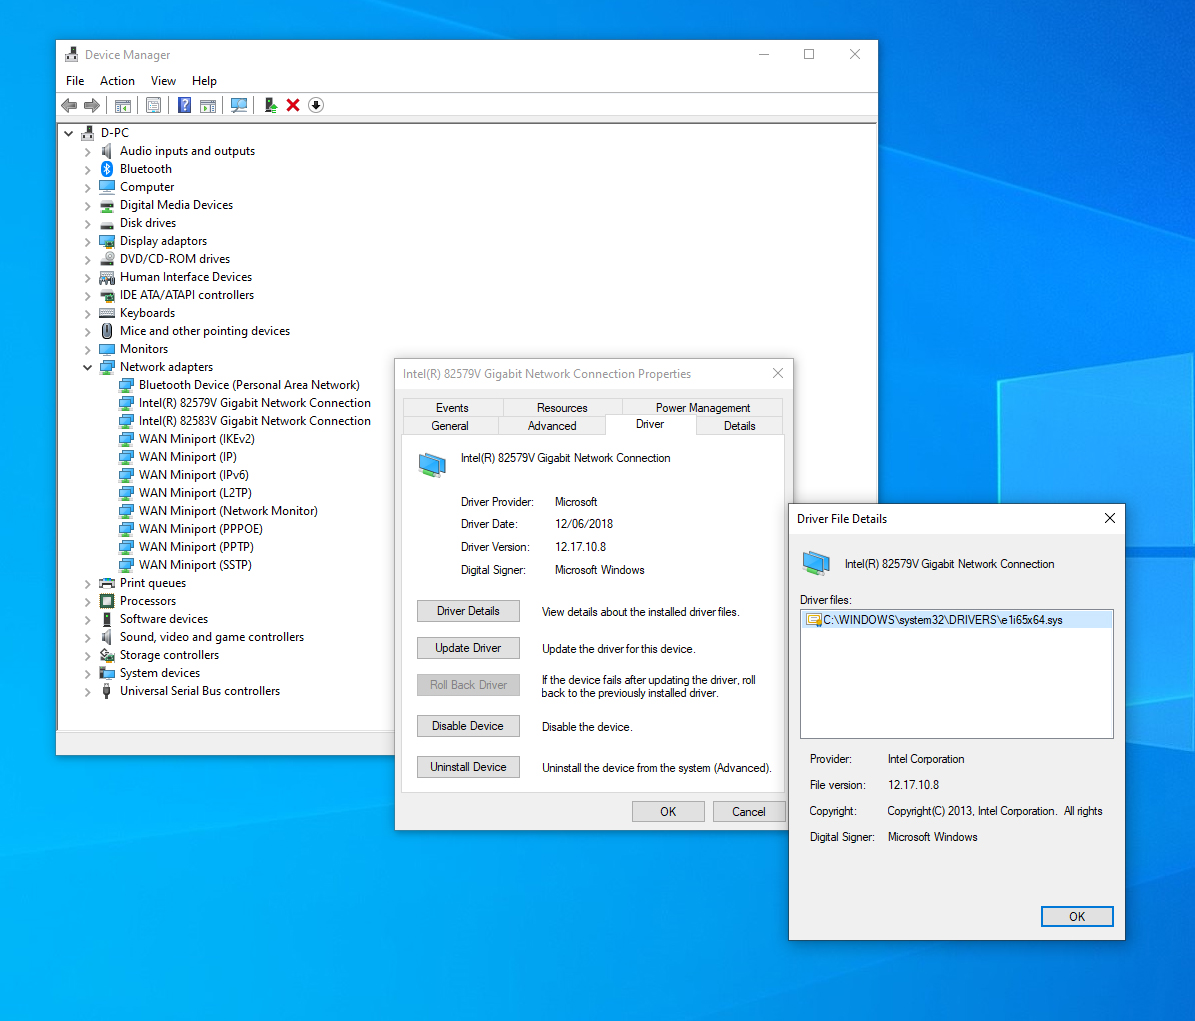Select WAN Miniport (SSTP)
This screenshot has height=1021, width=1195.
[x=195, y=565]
